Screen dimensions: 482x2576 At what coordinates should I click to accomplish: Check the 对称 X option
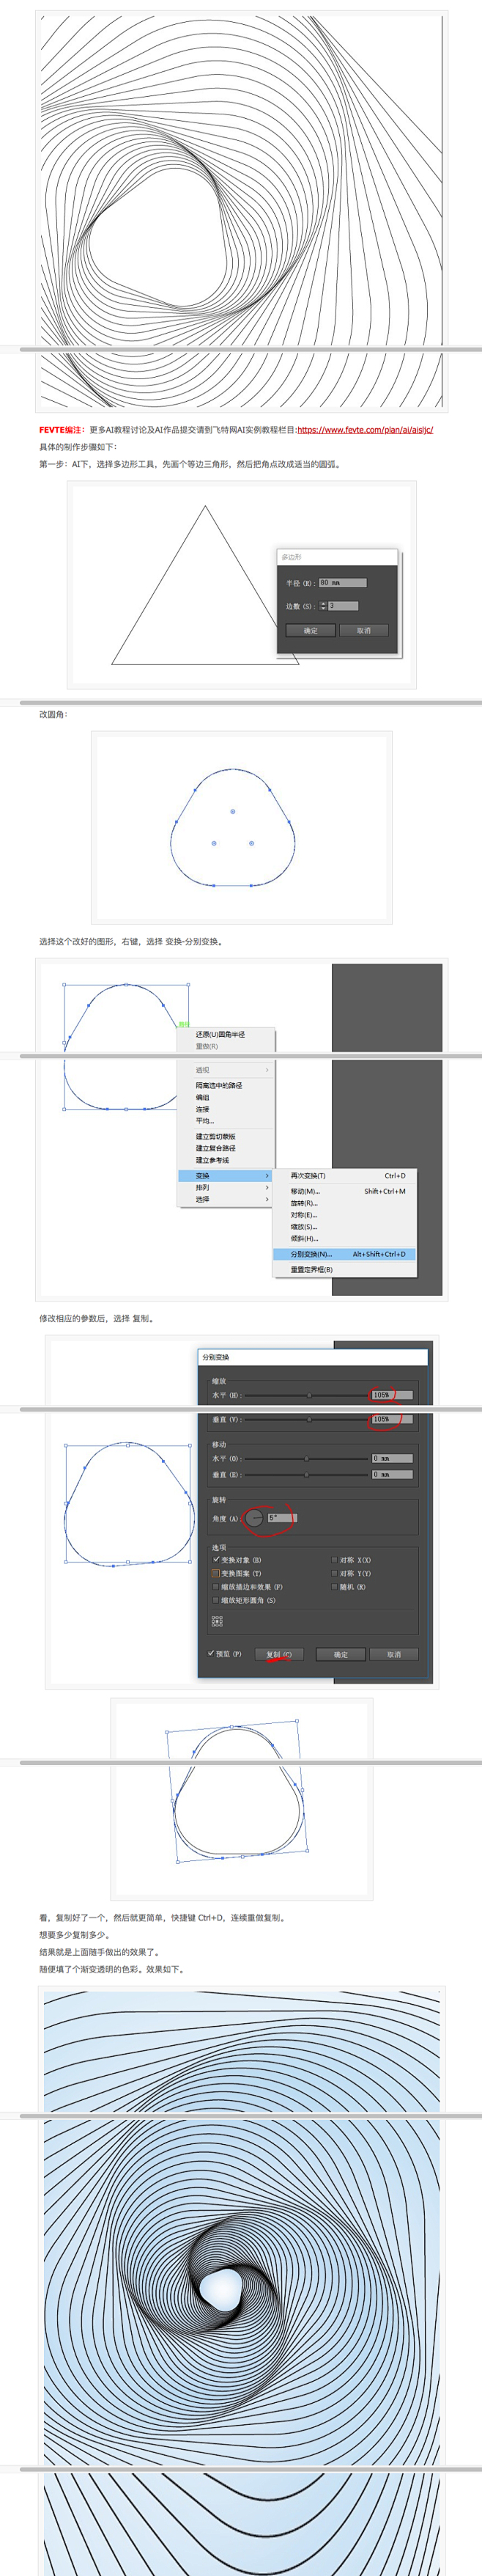pos(334,1559)
